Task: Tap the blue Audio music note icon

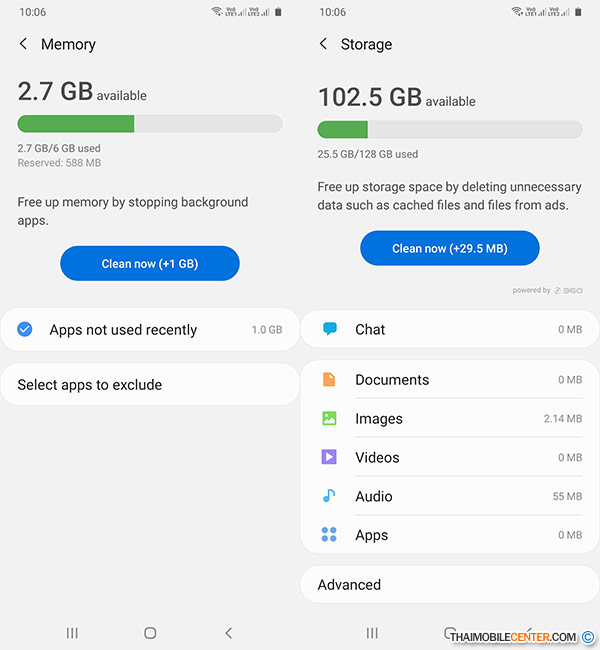Action: point(329,496)
